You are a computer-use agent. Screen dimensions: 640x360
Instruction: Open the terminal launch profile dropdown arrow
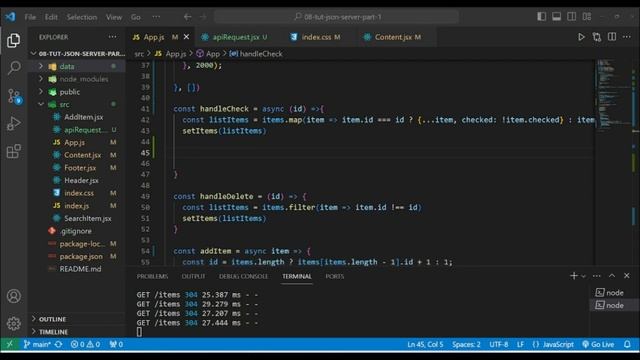[584, 276]
